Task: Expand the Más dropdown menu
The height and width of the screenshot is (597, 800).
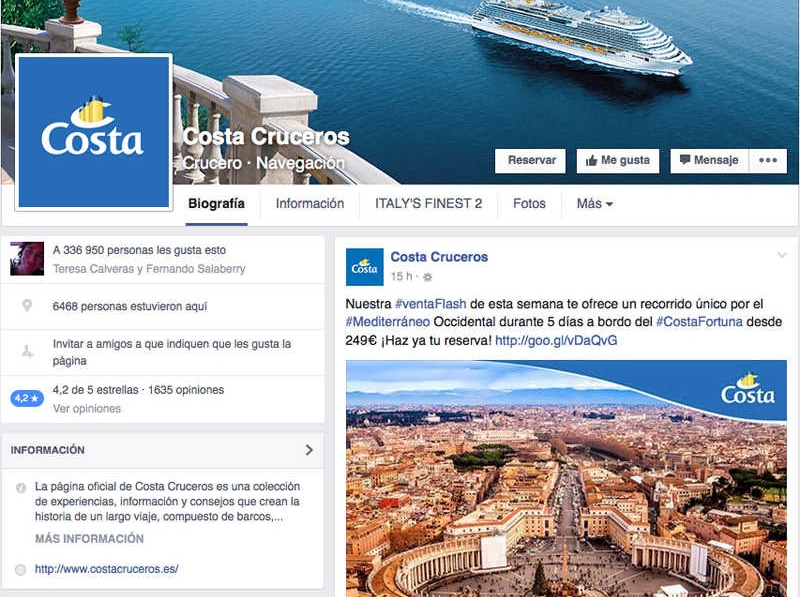Action: click(x=594, y=204)
